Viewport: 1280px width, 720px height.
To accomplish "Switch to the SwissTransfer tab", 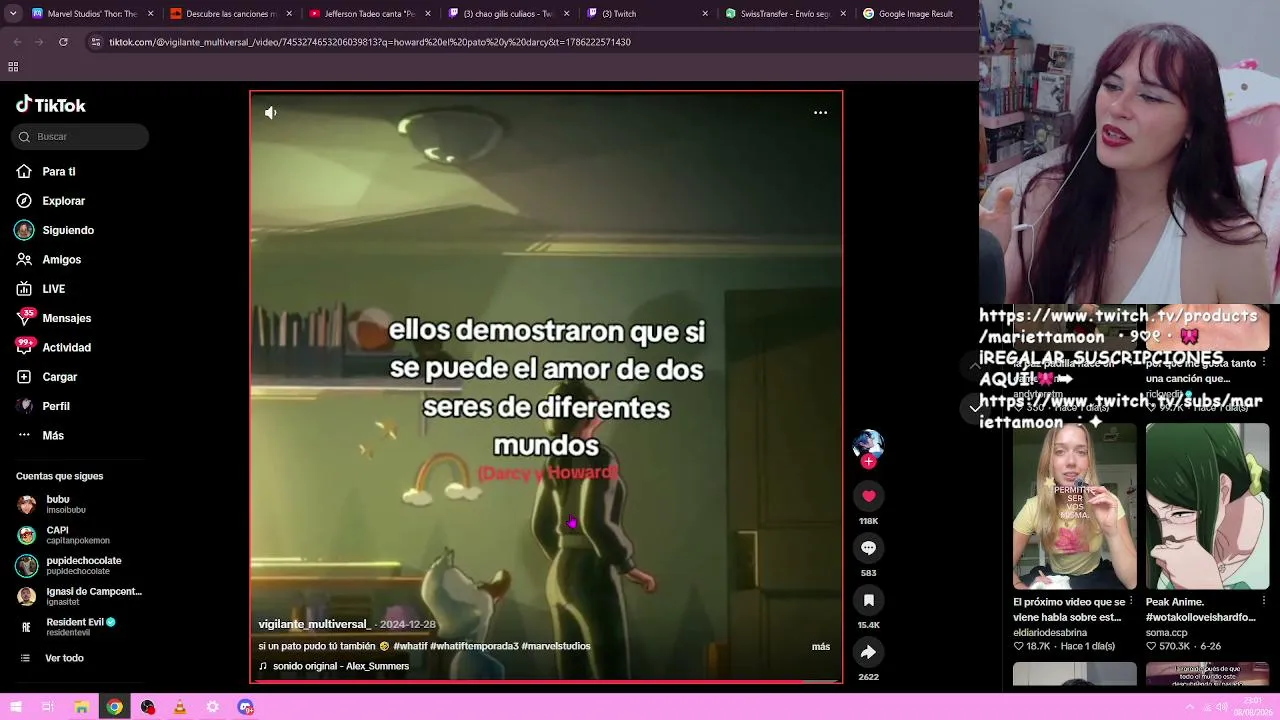I will click(x=785, y=14).
